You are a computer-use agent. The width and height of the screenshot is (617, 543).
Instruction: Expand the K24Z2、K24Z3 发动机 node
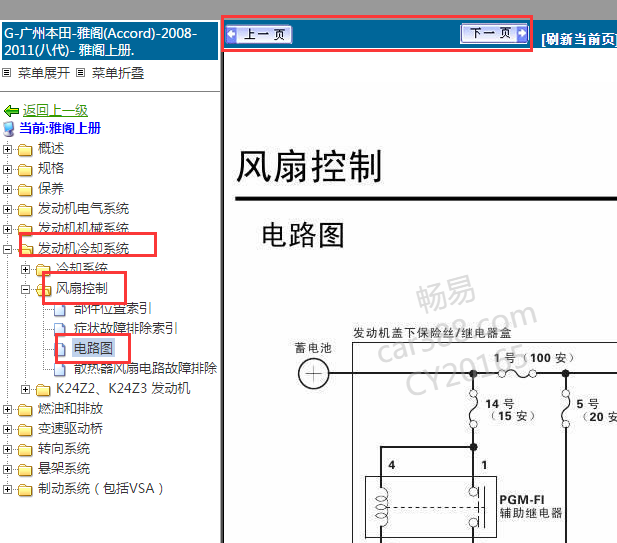point(25,389)
